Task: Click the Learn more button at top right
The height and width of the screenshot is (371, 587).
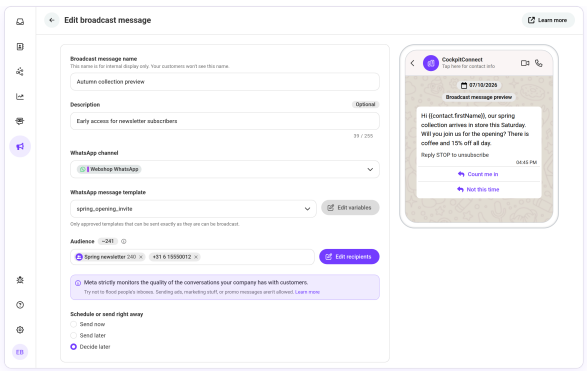Action: point(548,20)
